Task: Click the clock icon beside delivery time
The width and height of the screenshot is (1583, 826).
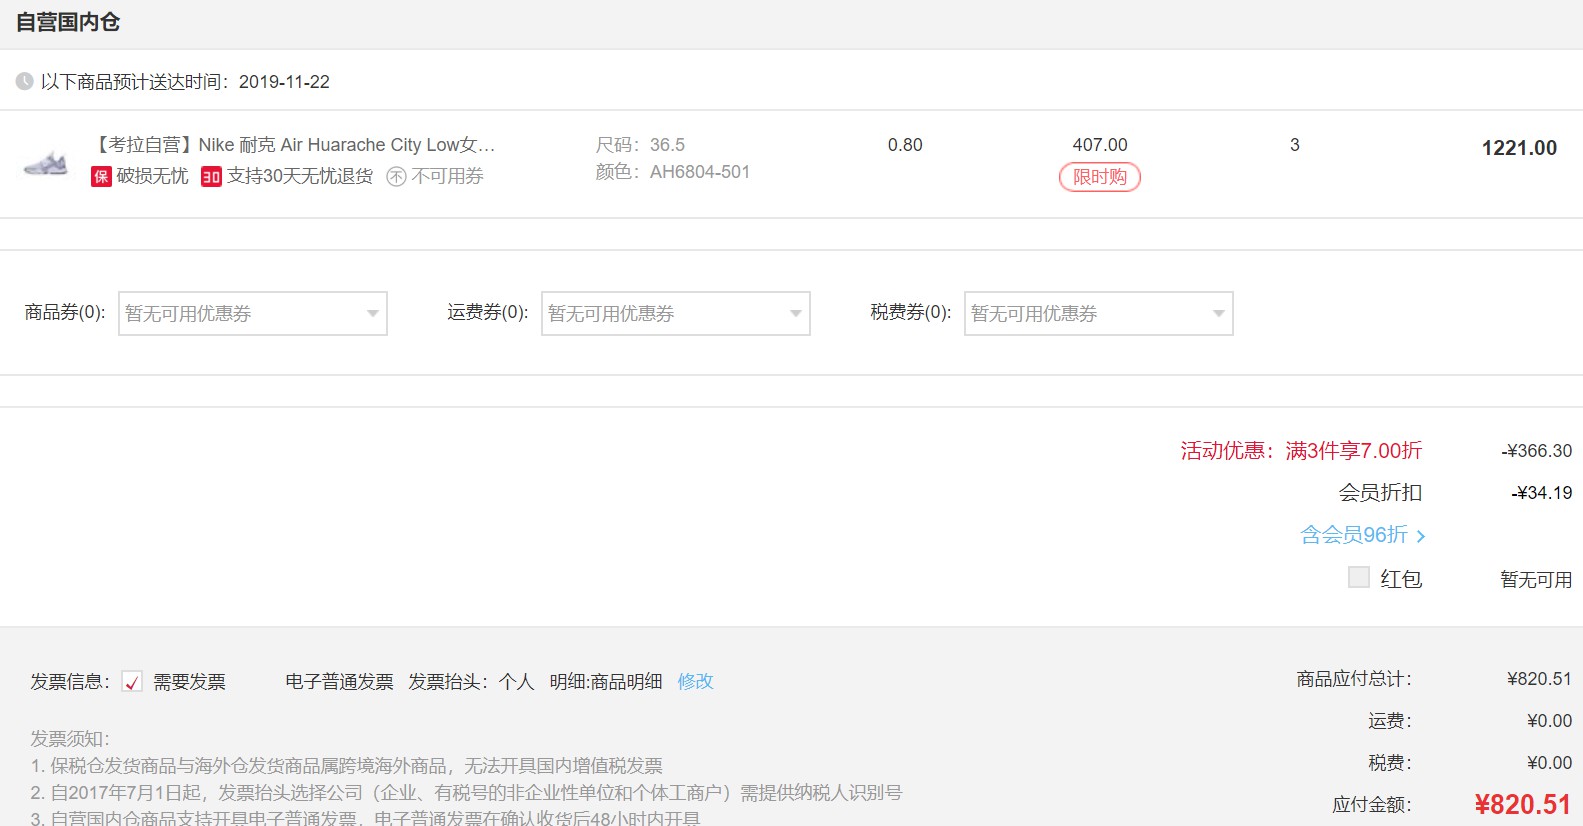Action: 25,81
